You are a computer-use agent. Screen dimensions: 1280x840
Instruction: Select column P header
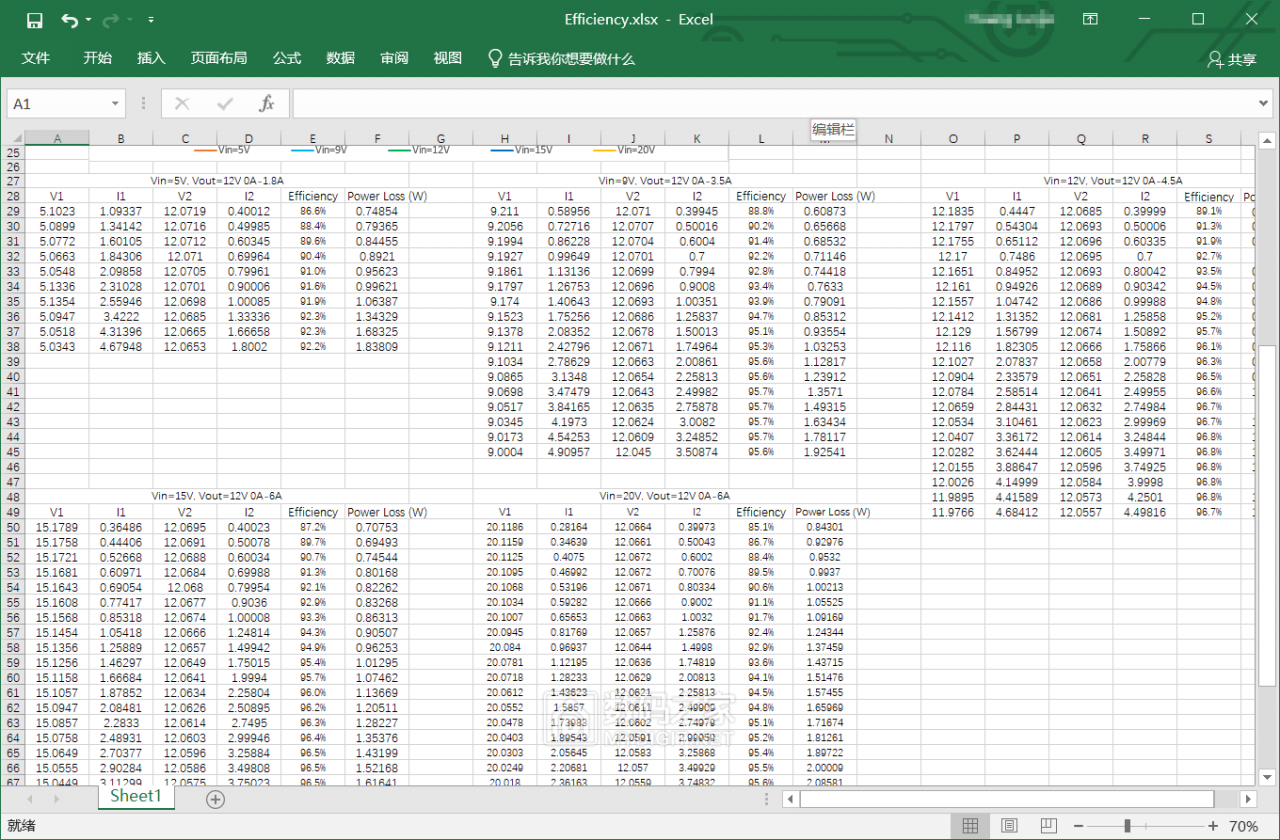coord(1017,138)
